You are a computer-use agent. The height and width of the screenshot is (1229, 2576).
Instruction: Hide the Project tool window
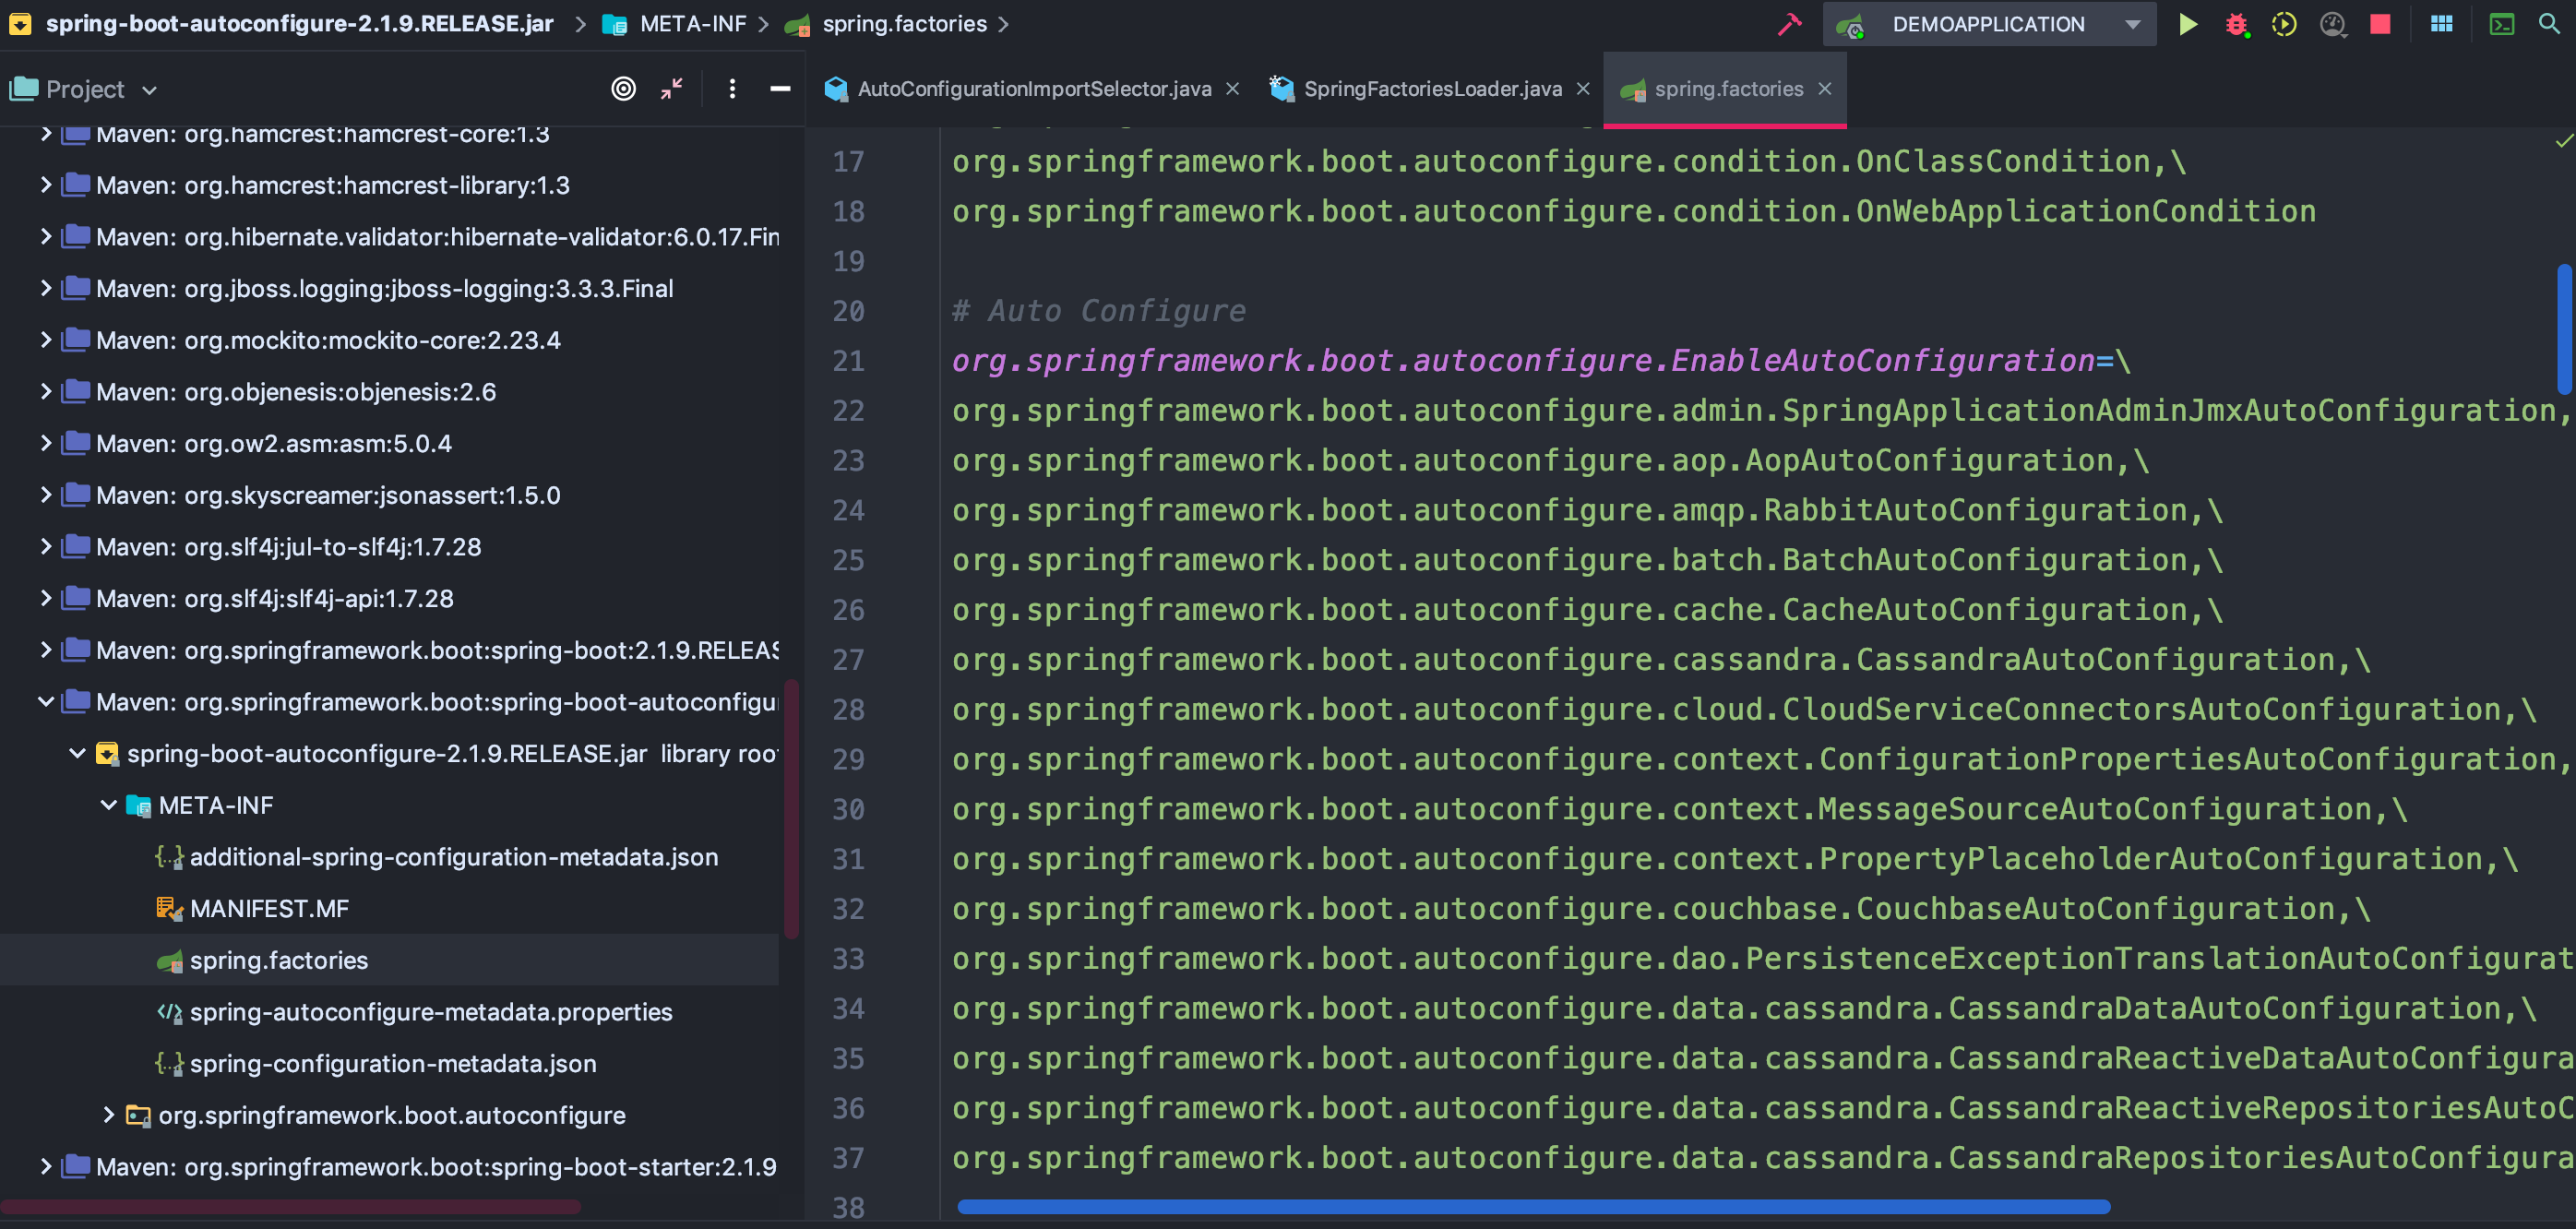[x=780, y=89]
